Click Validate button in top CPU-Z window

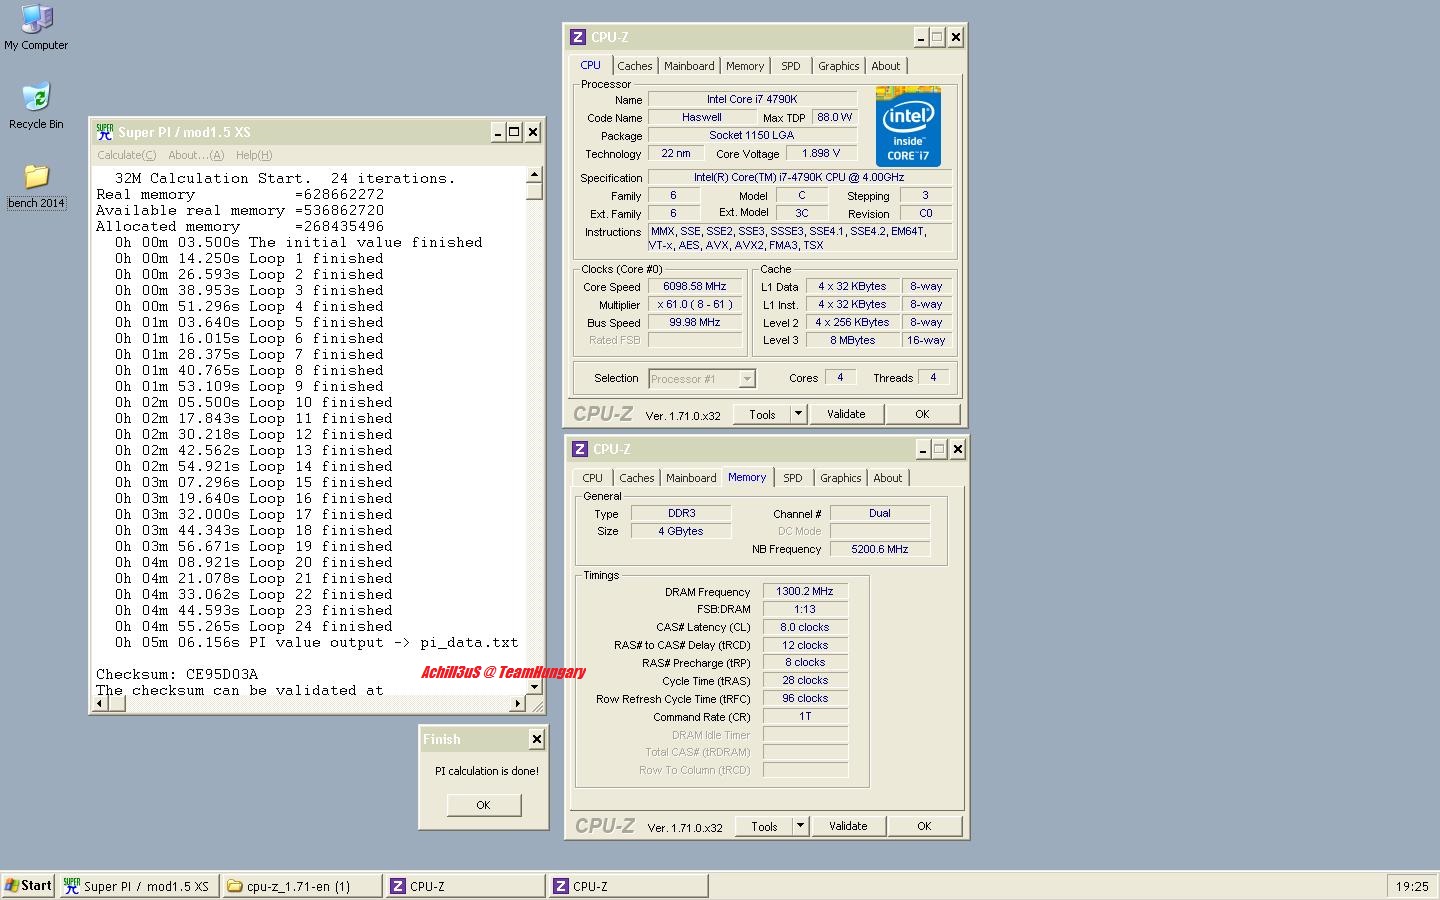(846, 414)
